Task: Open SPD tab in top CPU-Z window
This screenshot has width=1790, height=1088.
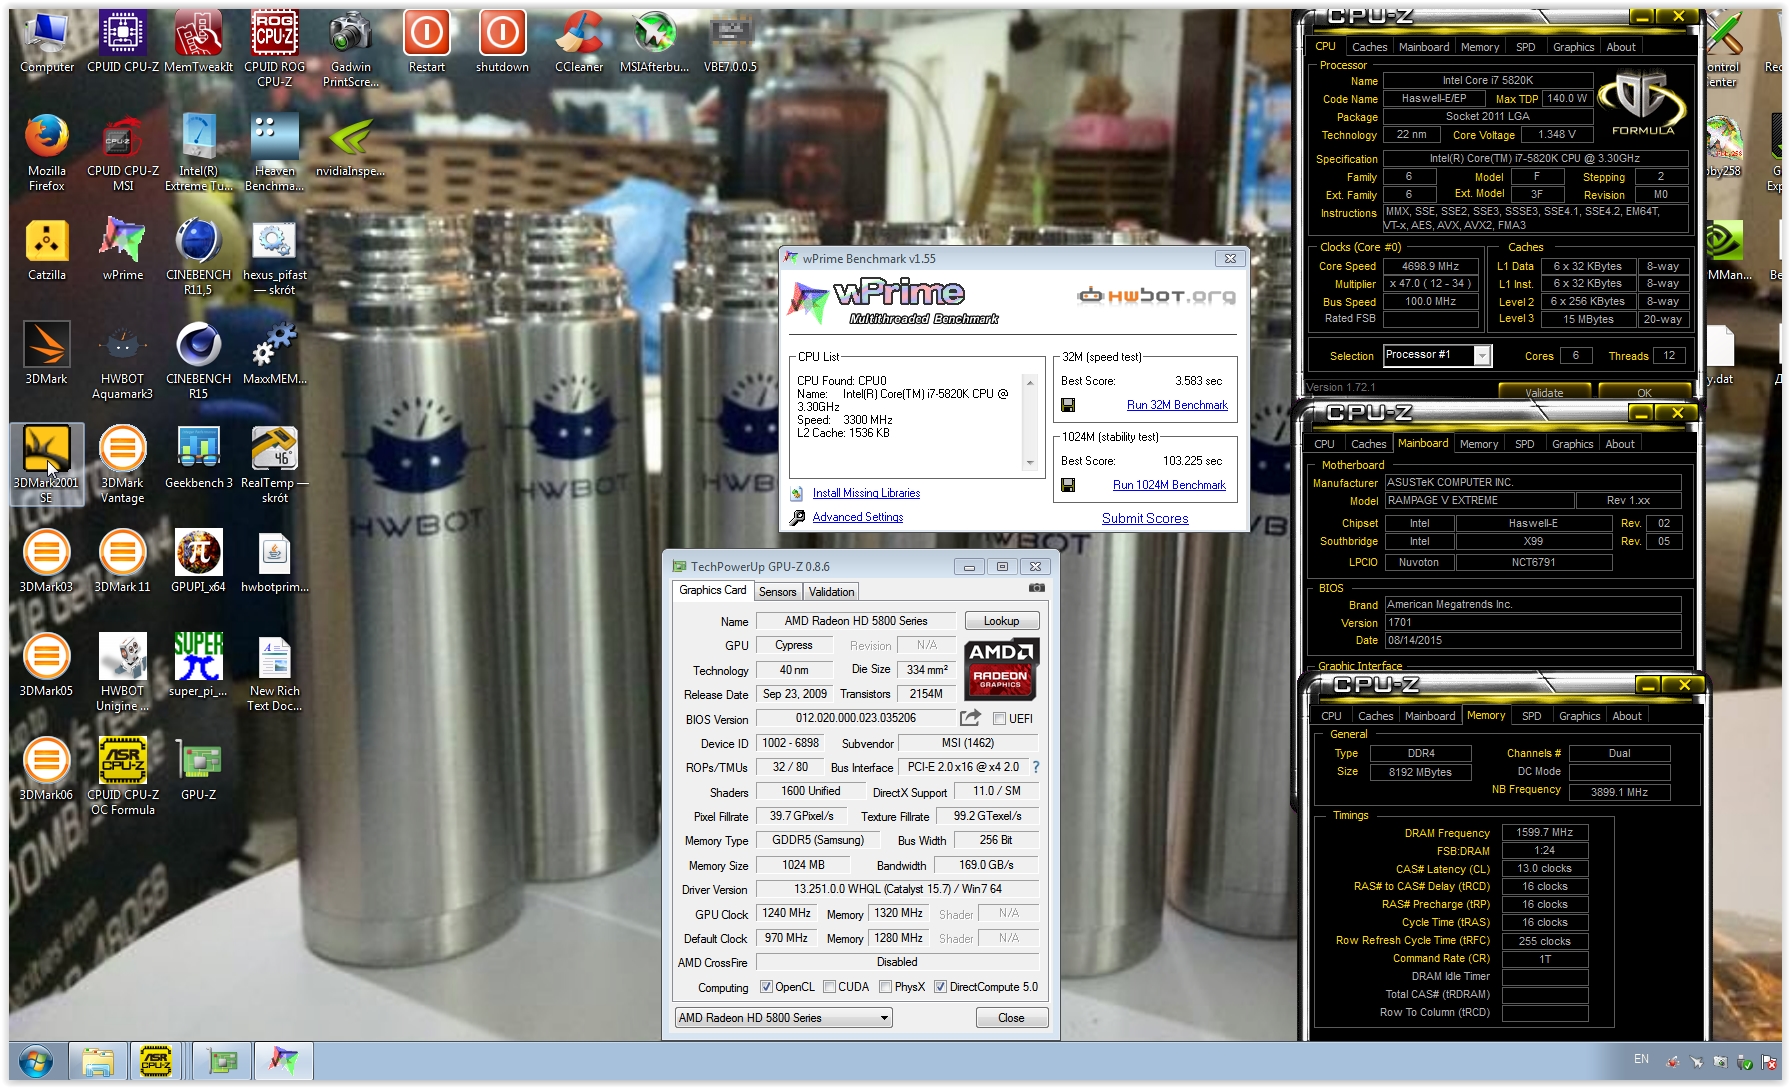Action: click(x=1525, y=47)
